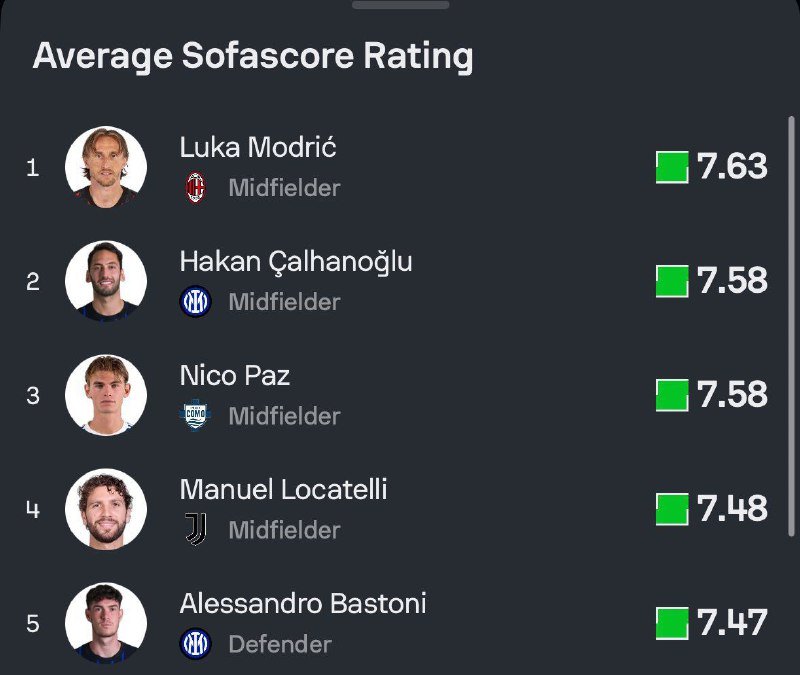800x675 pixels.
Task: Click Inter badge beside Alessandro Bastoni
Action: pos(195,644)
